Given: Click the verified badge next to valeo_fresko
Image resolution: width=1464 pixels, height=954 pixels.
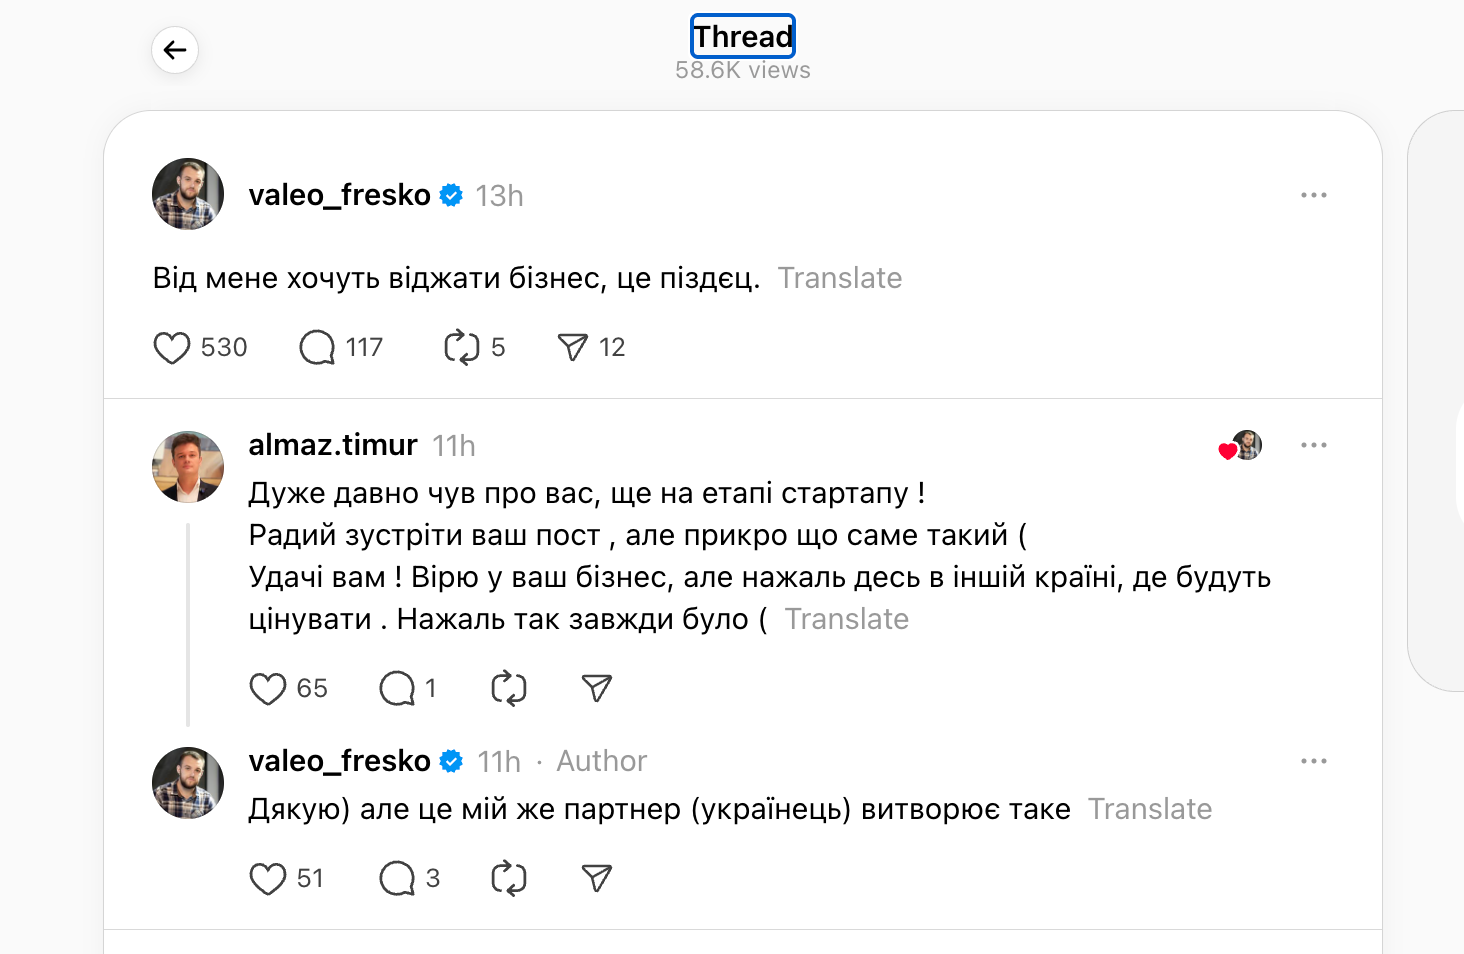Looking at the screenshot, I should (x=452, y=195).
